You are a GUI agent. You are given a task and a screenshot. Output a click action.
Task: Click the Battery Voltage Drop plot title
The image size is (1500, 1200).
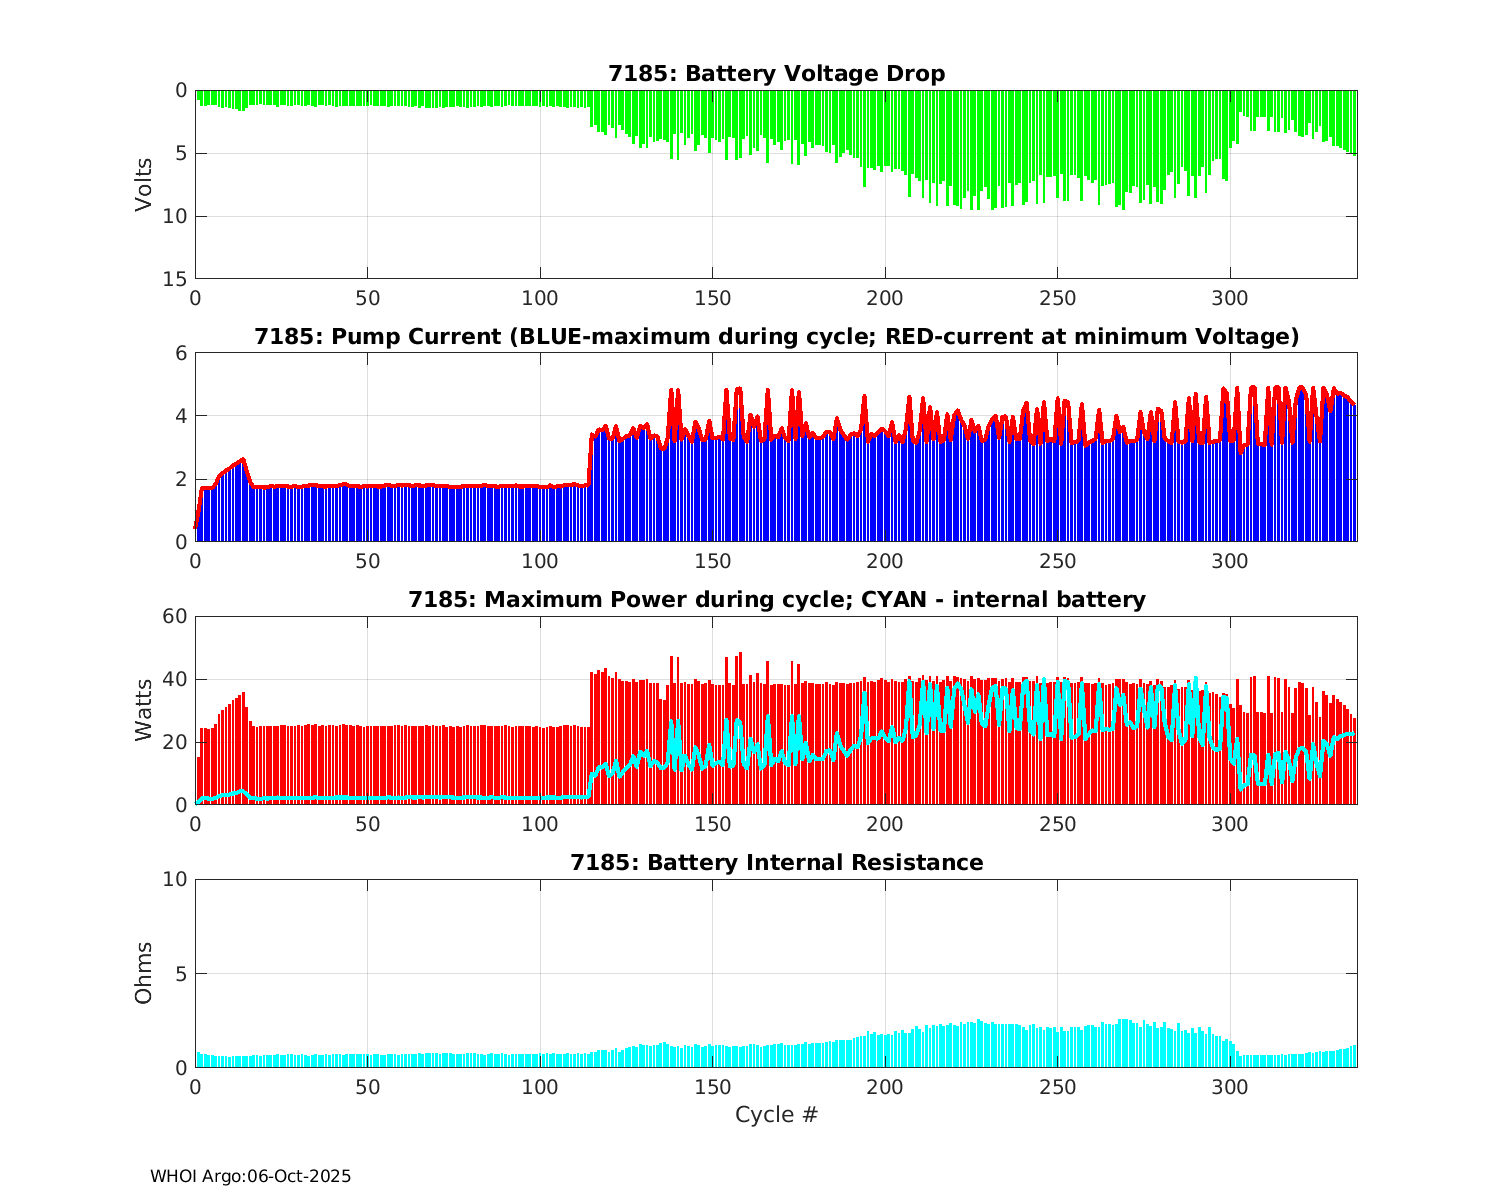(776, 74)
